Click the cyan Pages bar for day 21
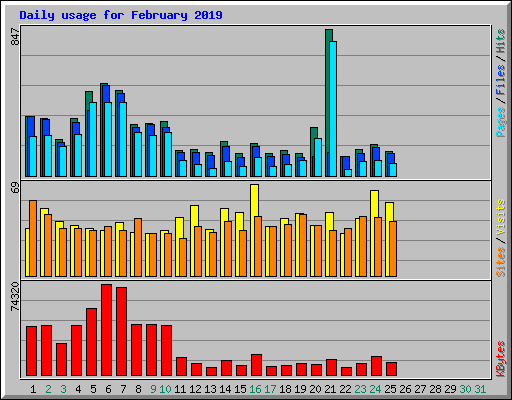Viewport: 512px width, 400px height. (333, 109)
